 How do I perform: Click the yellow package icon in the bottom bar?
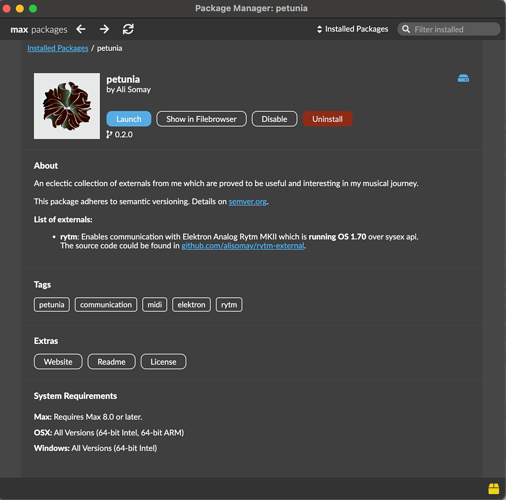tap(494, 489)
